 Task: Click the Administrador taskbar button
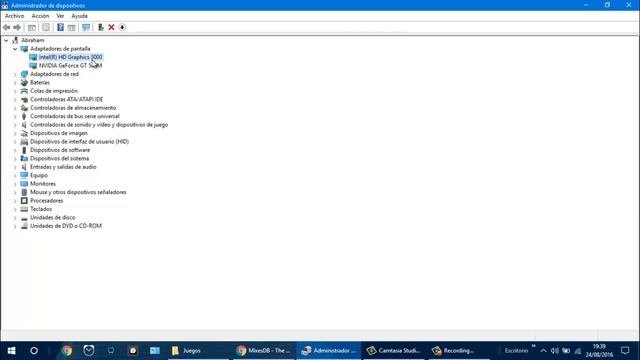point(329,351)
